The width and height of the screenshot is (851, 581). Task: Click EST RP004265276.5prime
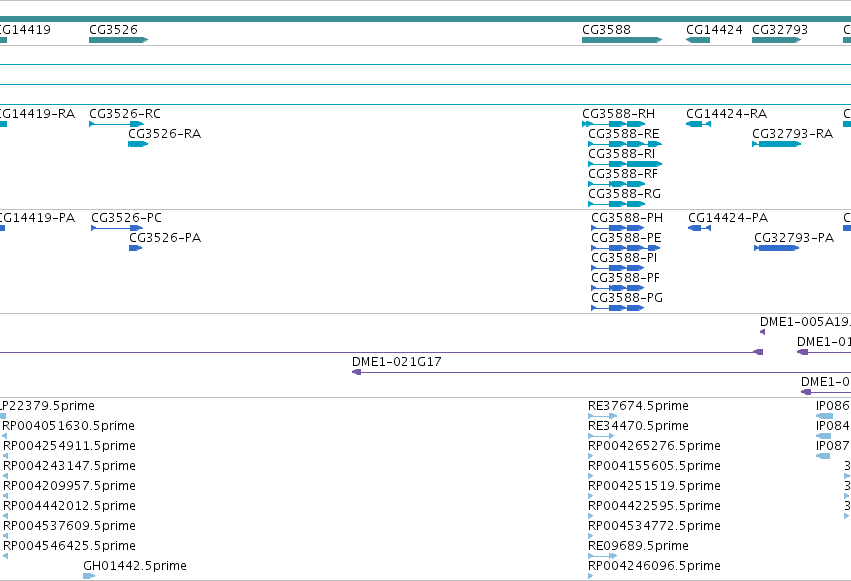click(591, 456)
